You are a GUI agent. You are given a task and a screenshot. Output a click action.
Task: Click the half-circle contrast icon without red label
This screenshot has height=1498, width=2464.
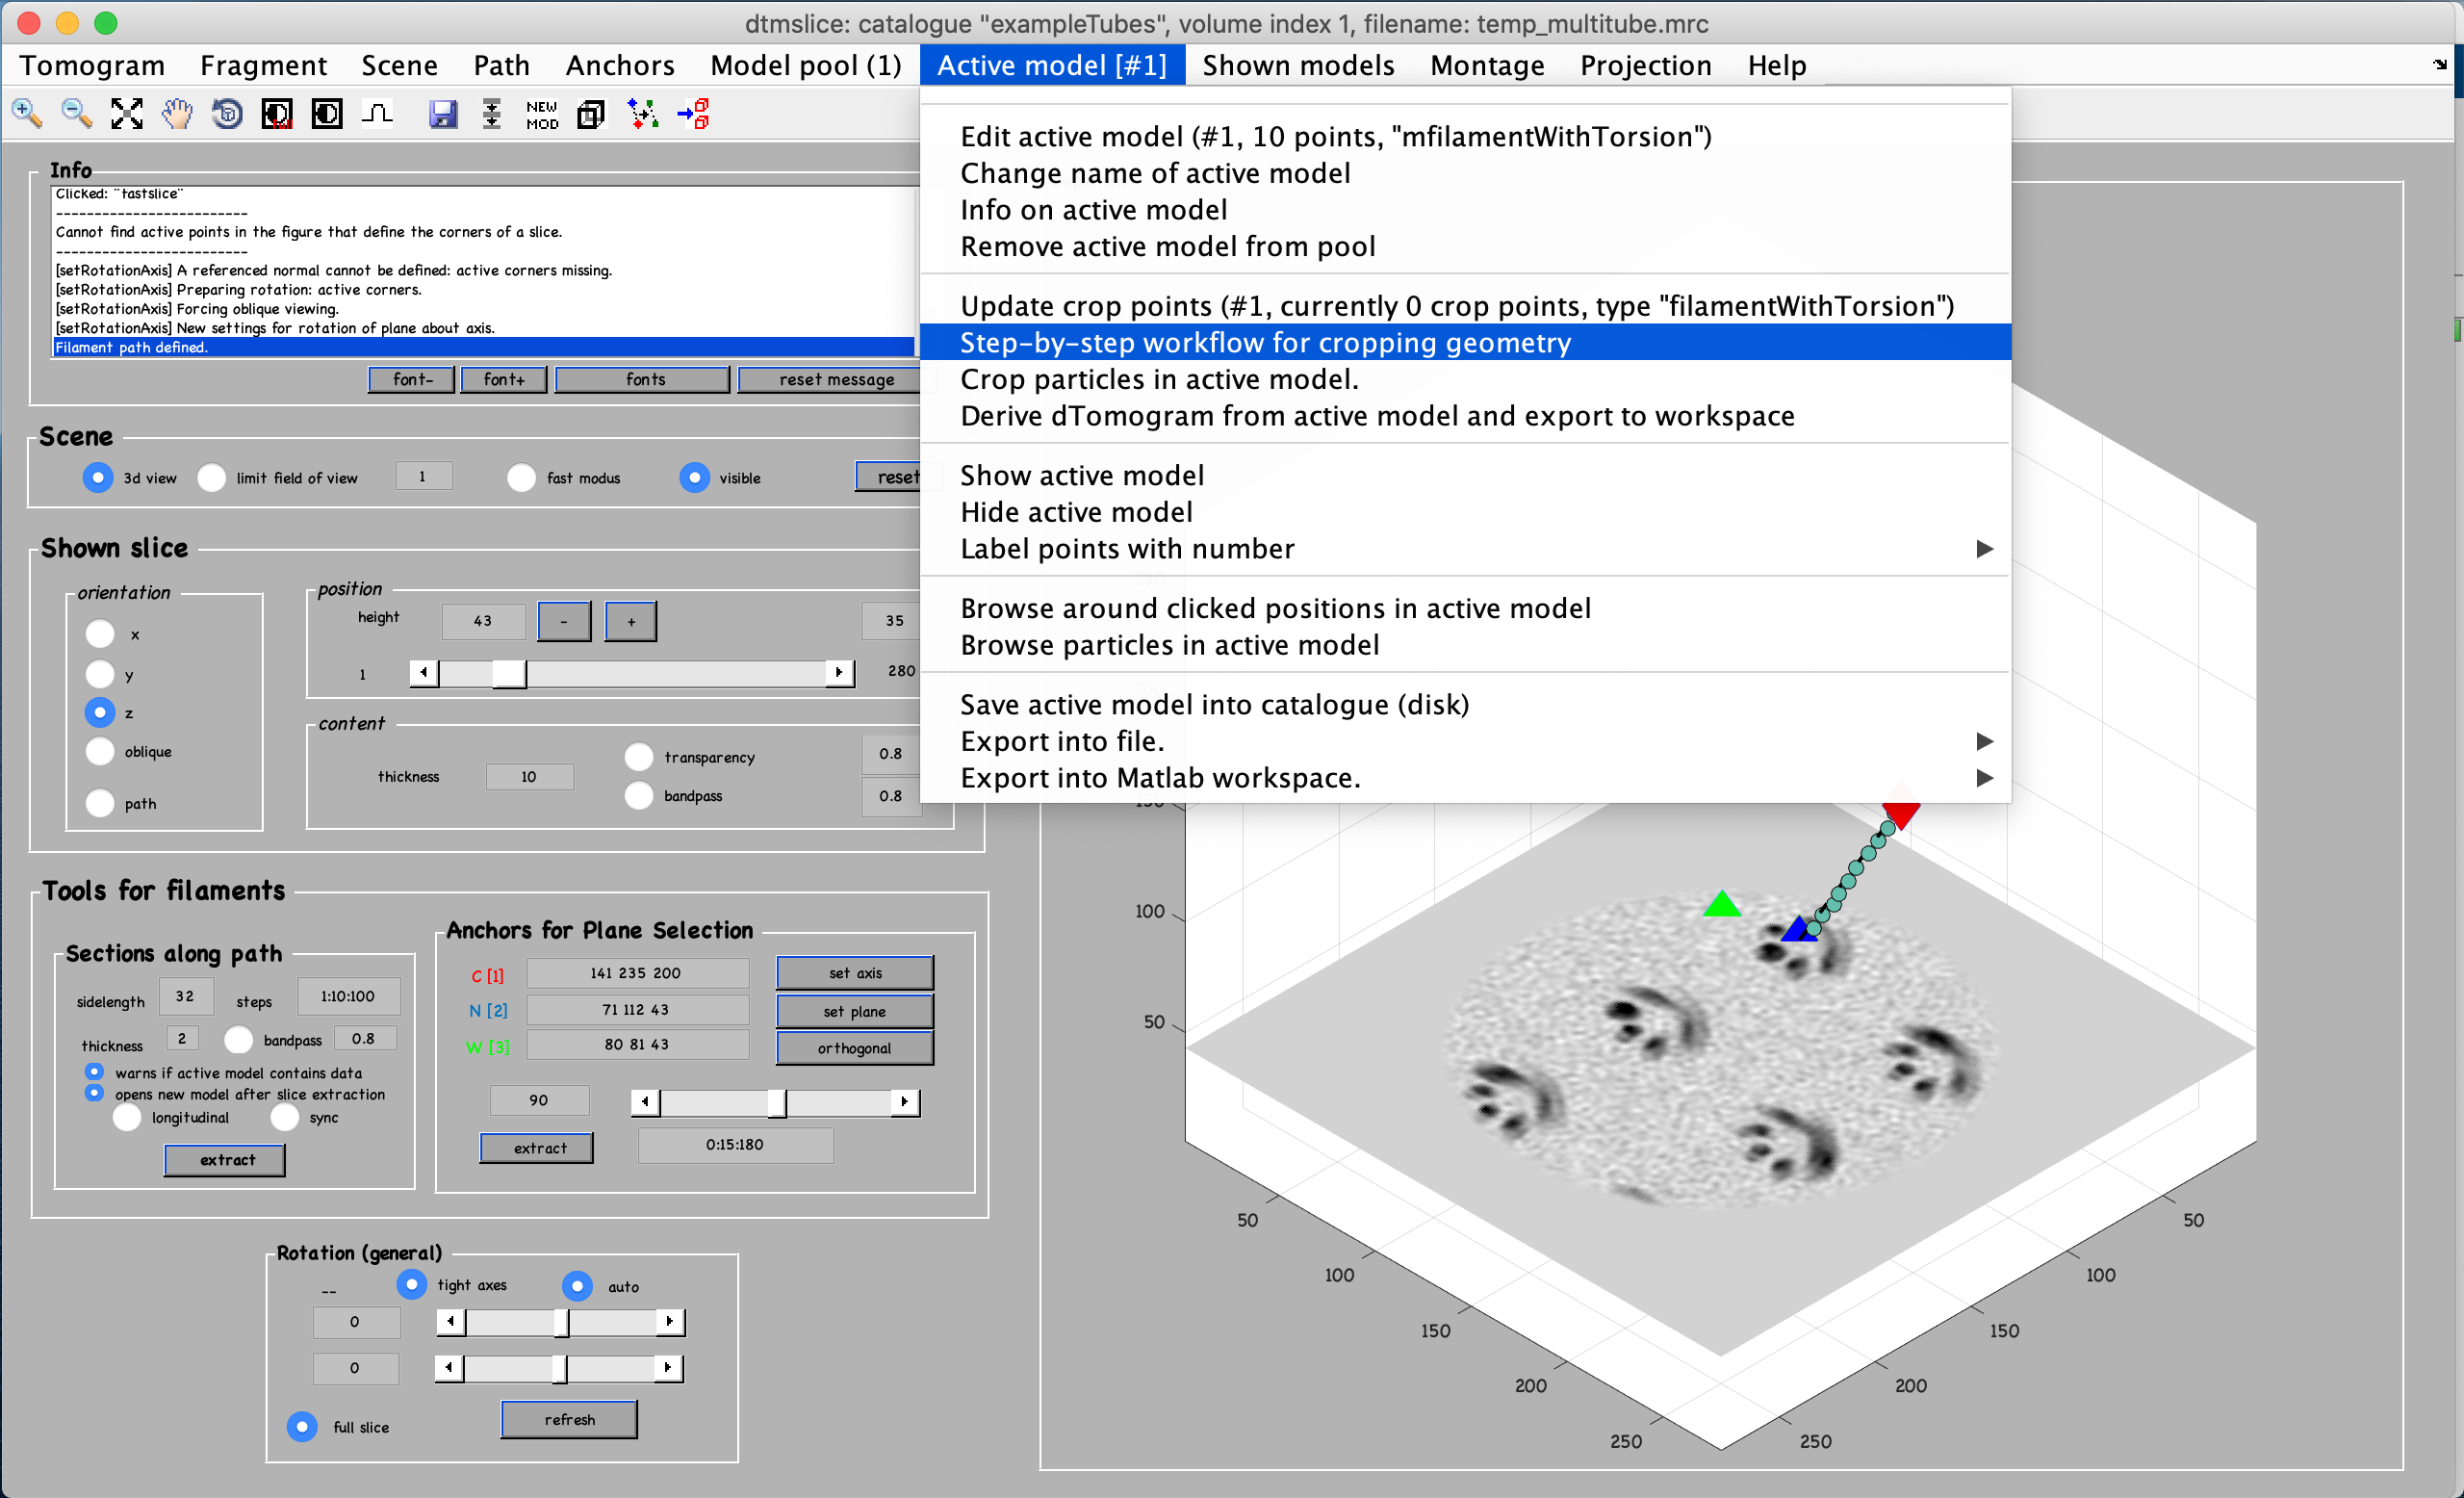pyautogui.click(x=327, y=114)
